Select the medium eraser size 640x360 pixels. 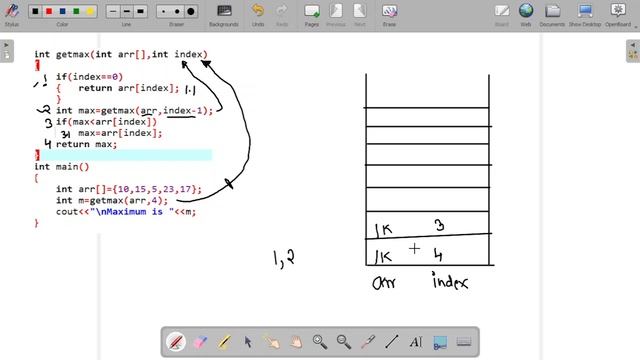point(177,11)
